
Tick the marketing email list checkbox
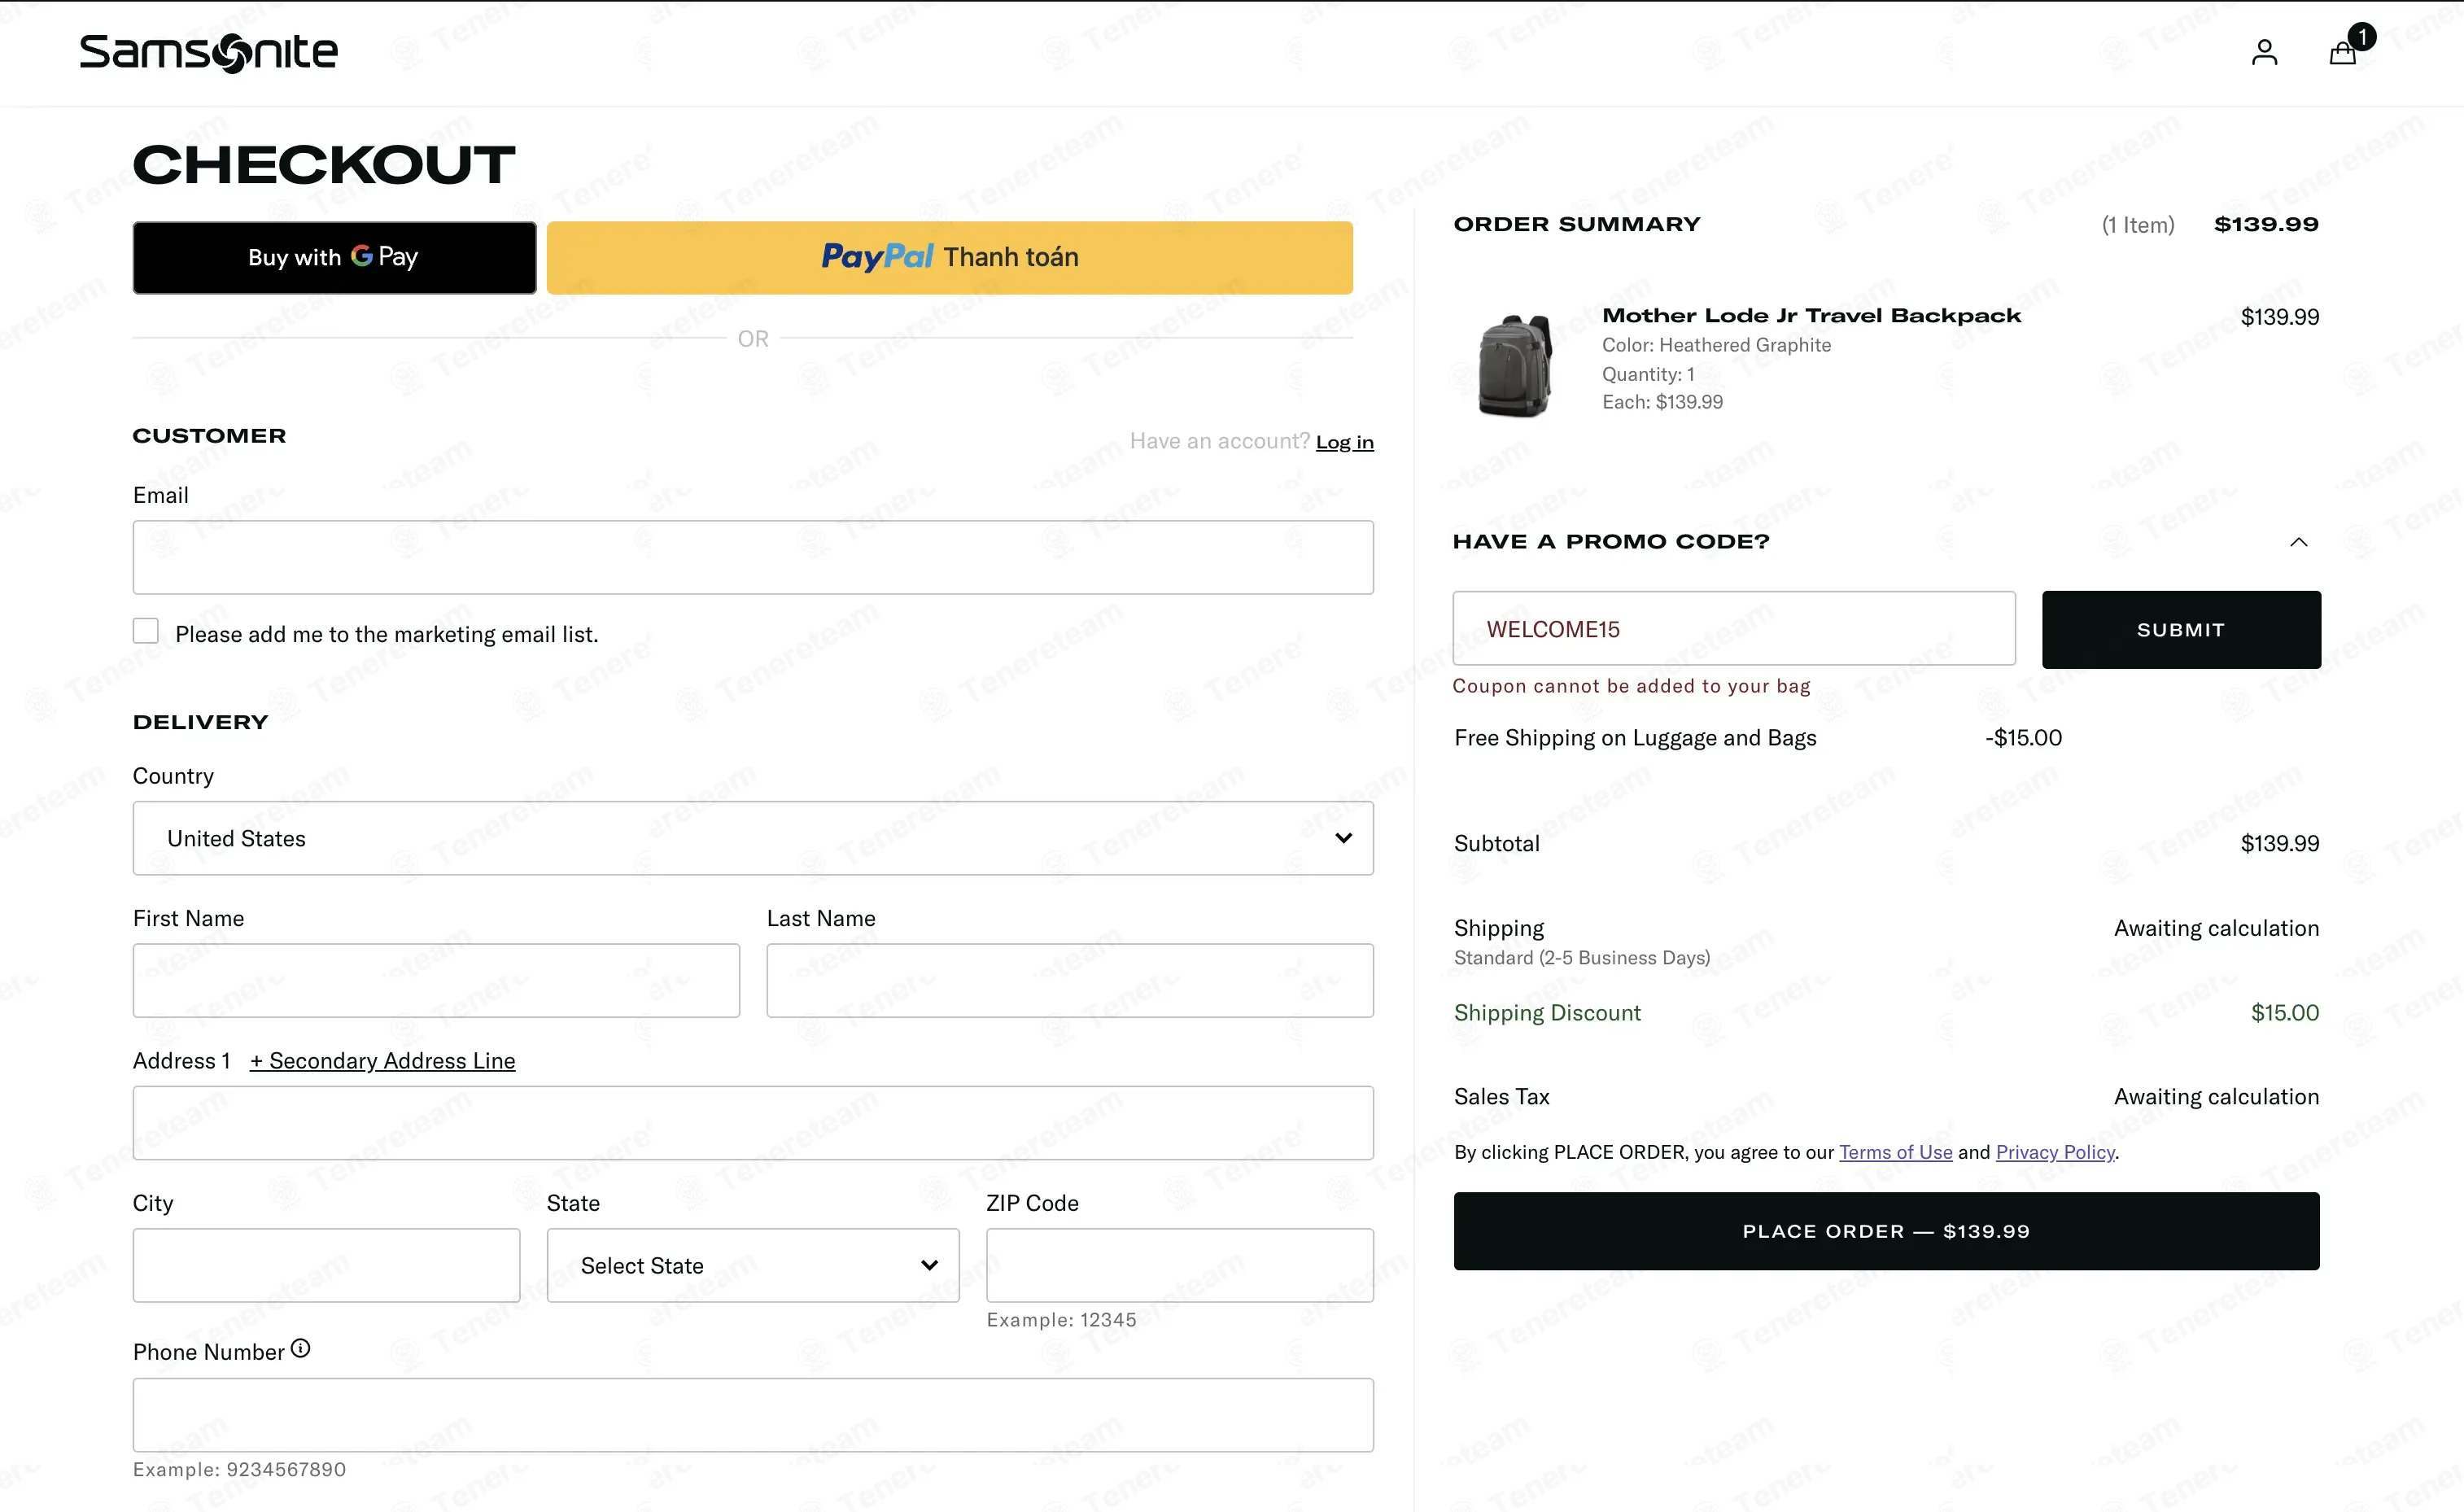(146, 631)
